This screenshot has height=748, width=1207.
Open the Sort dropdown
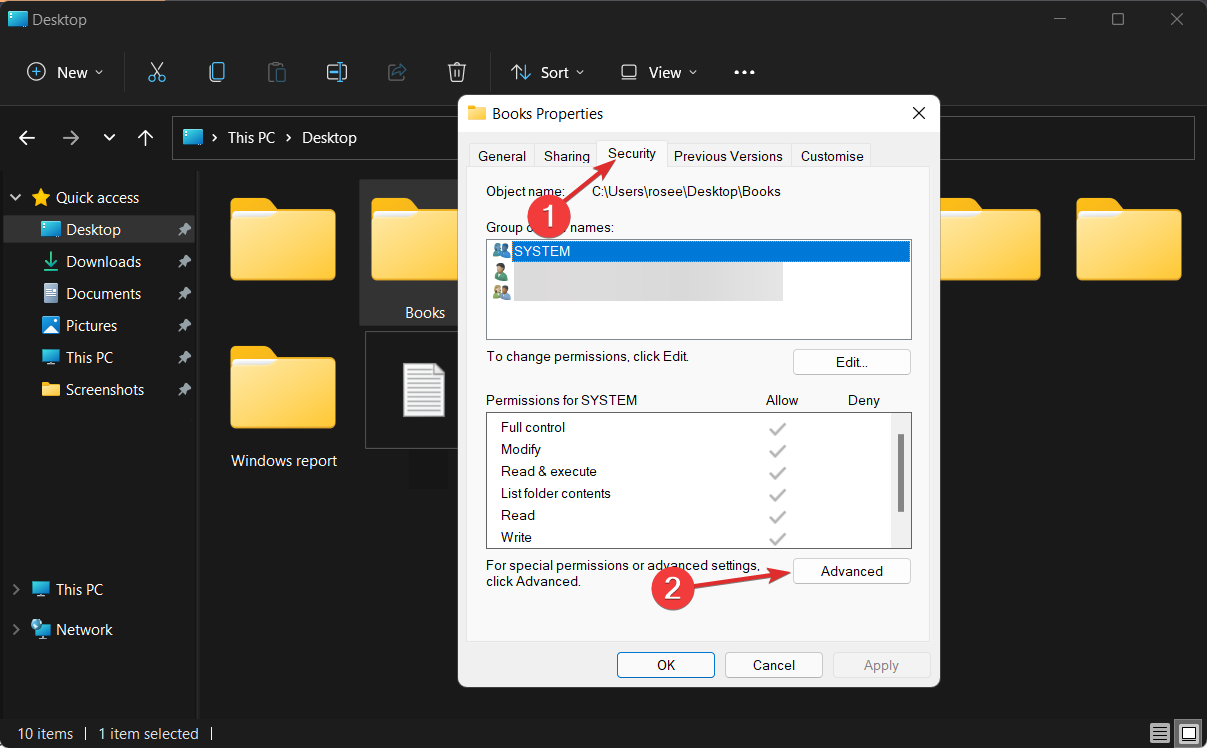[x=547, y=72]
